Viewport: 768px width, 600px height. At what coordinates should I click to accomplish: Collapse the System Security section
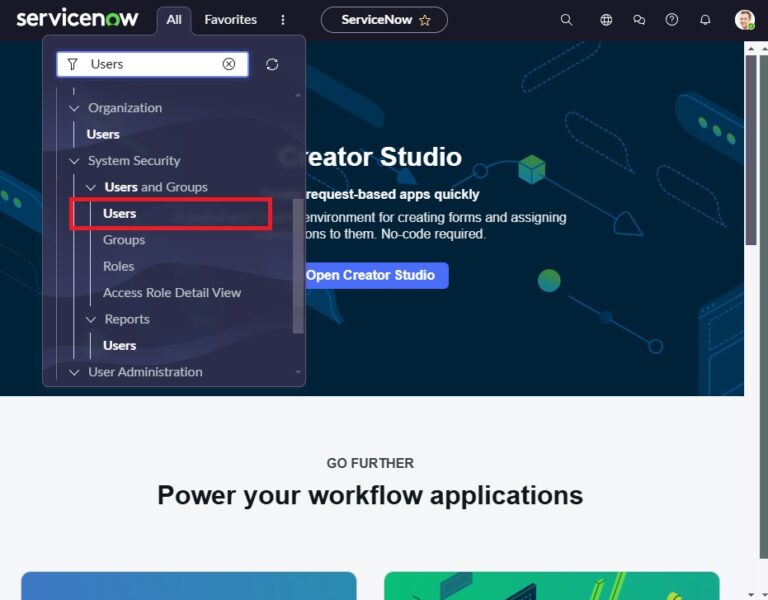coord(73,161)
